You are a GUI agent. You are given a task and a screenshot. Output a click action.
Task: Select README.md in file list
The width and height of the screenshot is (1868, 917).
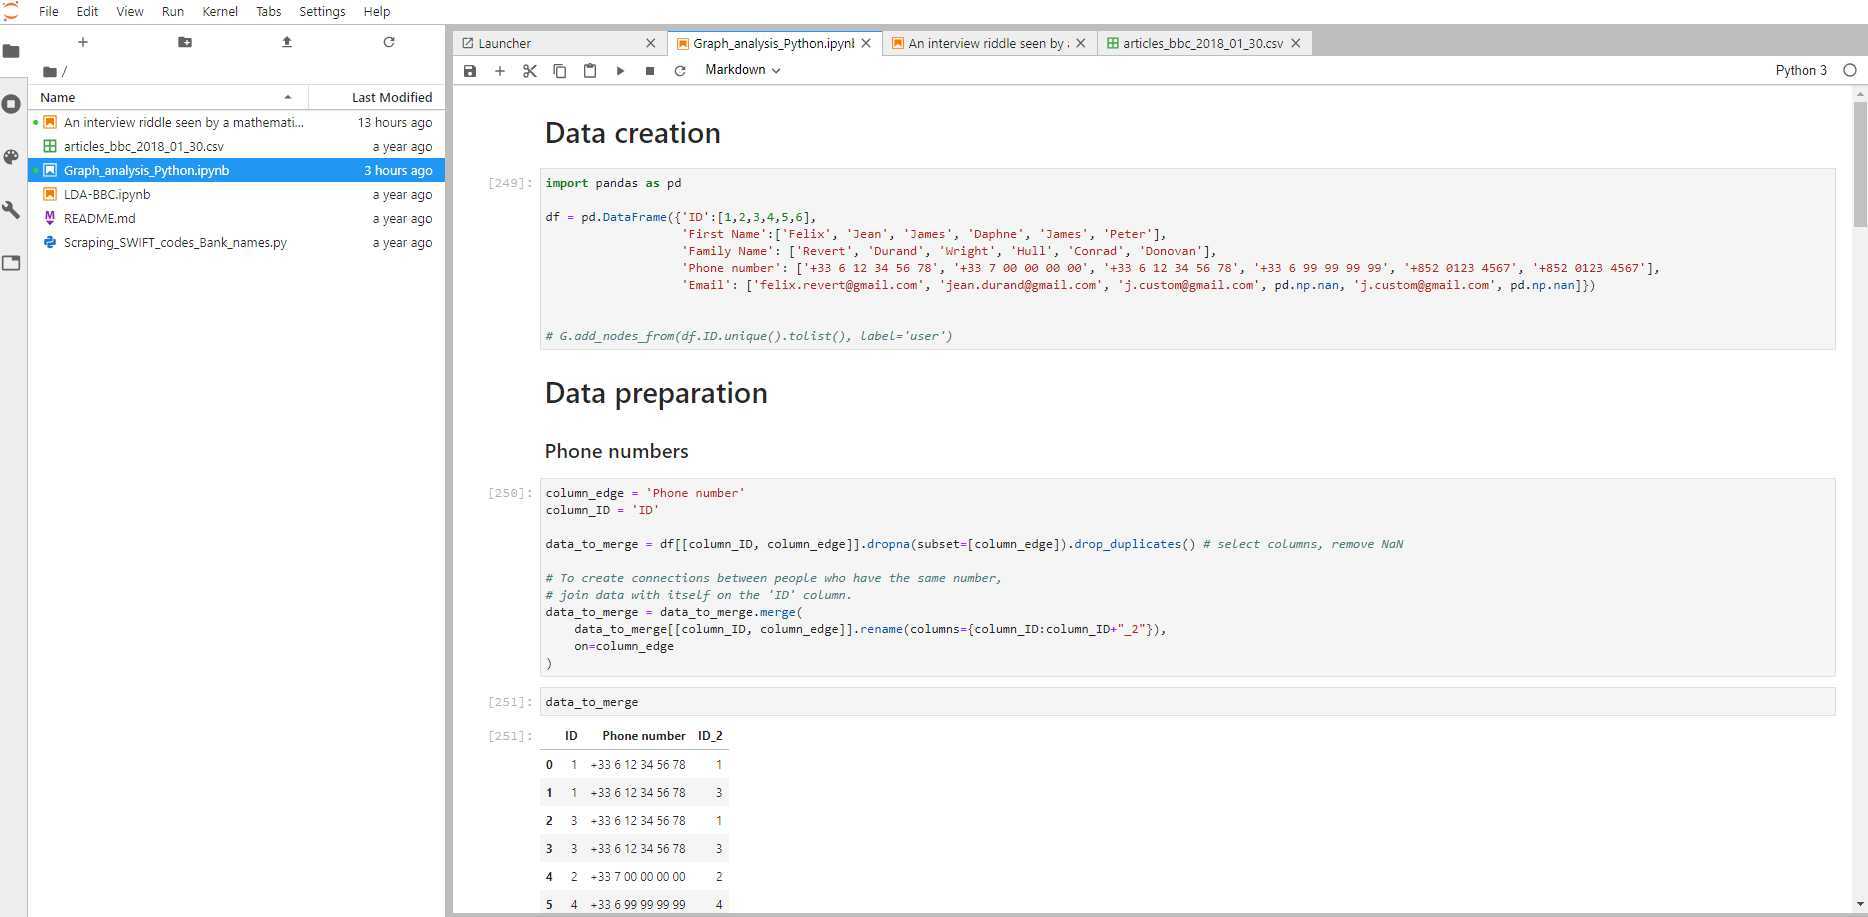pos(237,218)
